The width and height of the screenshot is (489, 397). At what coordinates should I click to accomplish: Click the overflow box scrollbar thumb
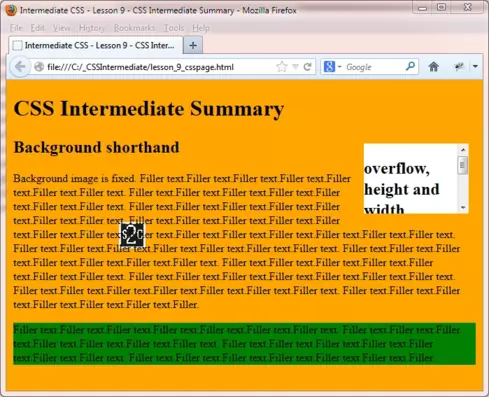(x=463, y=165)
